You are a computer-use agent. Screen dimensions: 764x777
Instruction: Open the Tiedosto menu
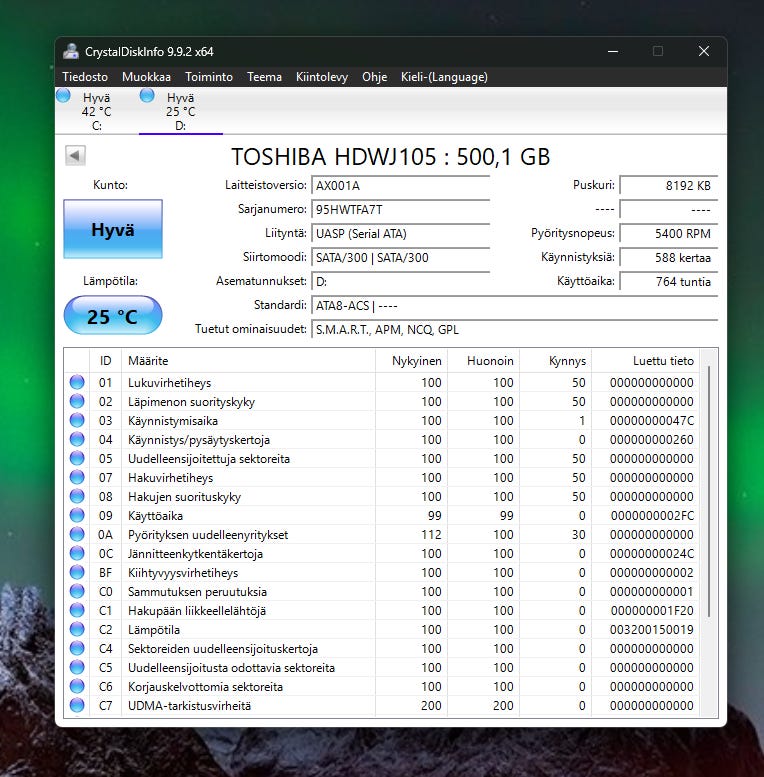(x=85, y=77)
